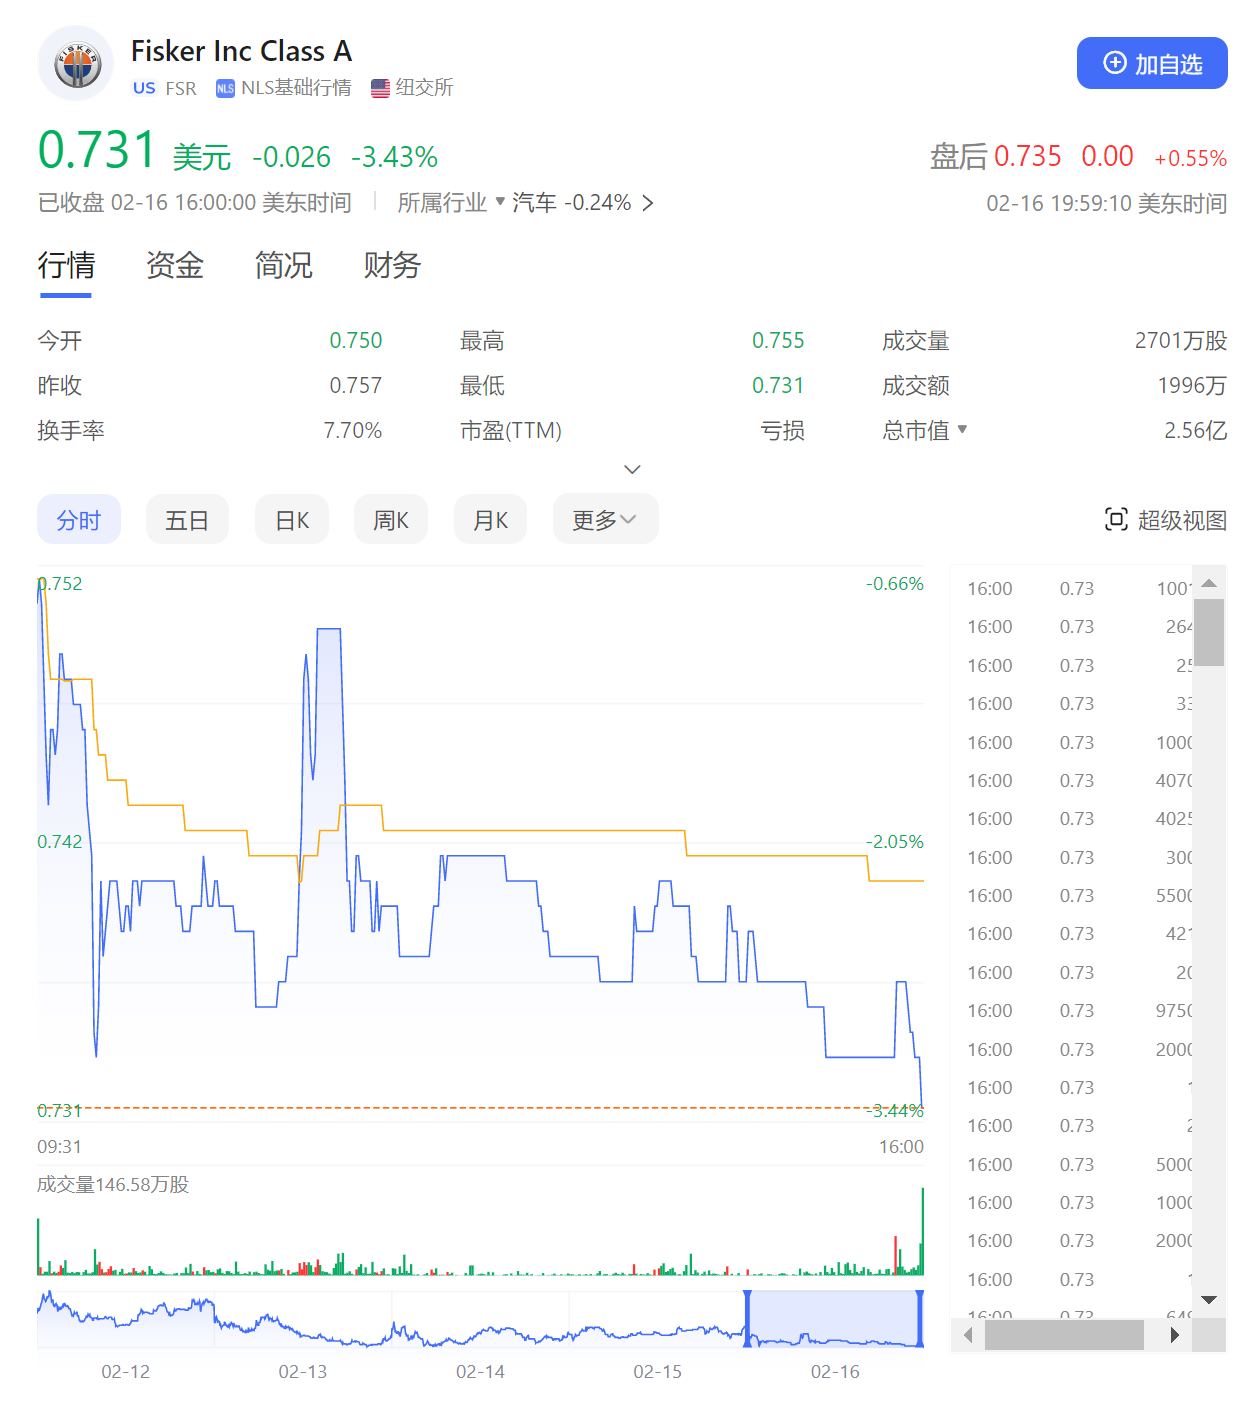
Task: 点击汽车行业 -0.24% 链接
Action: pyautogui.click(x=570, y=202)
